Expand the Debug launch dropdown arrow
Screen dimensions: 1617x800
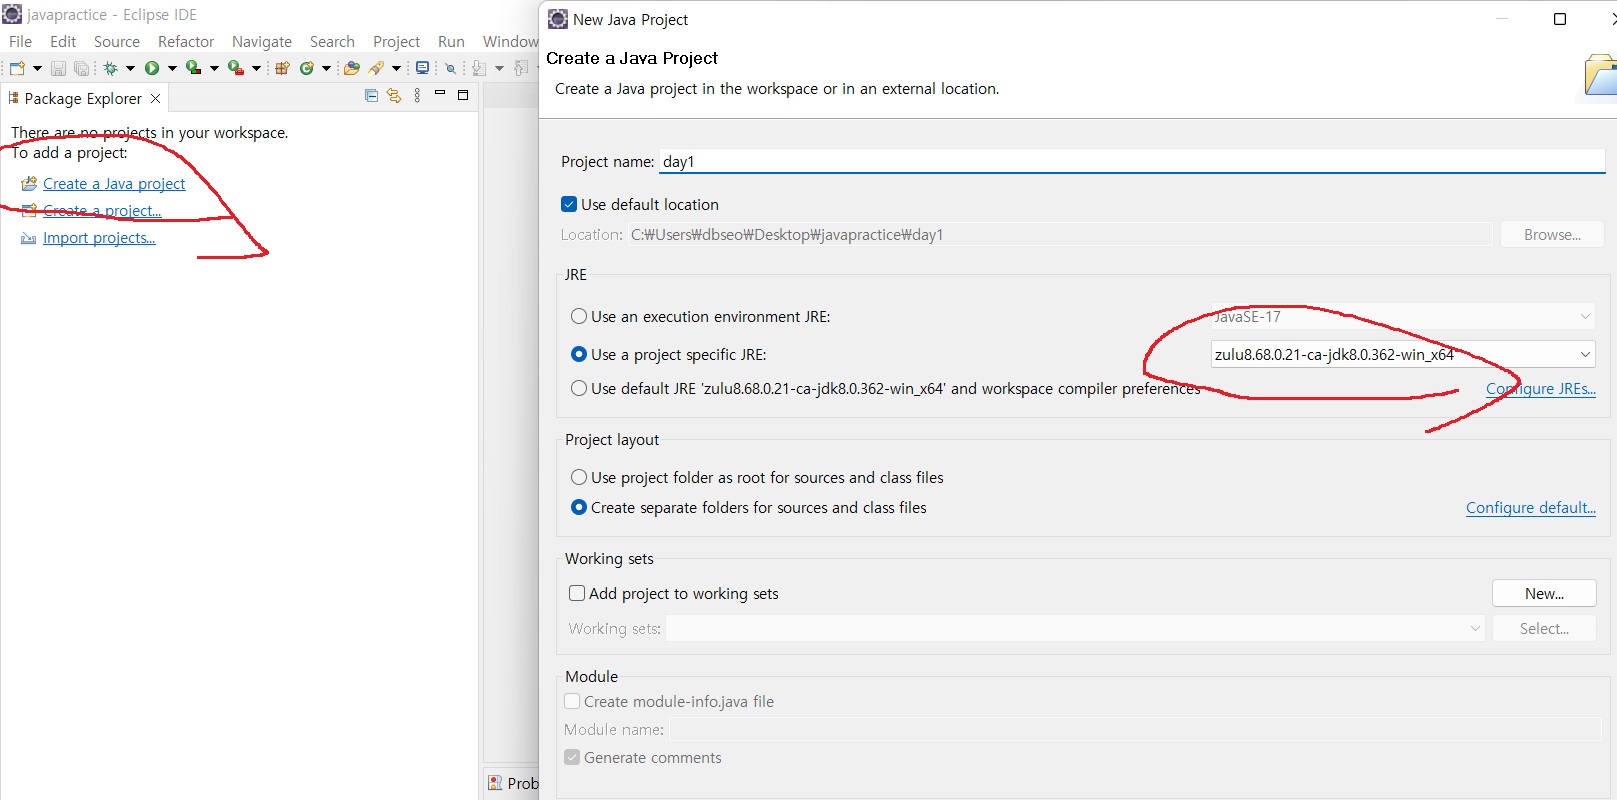tap(130, 68)
